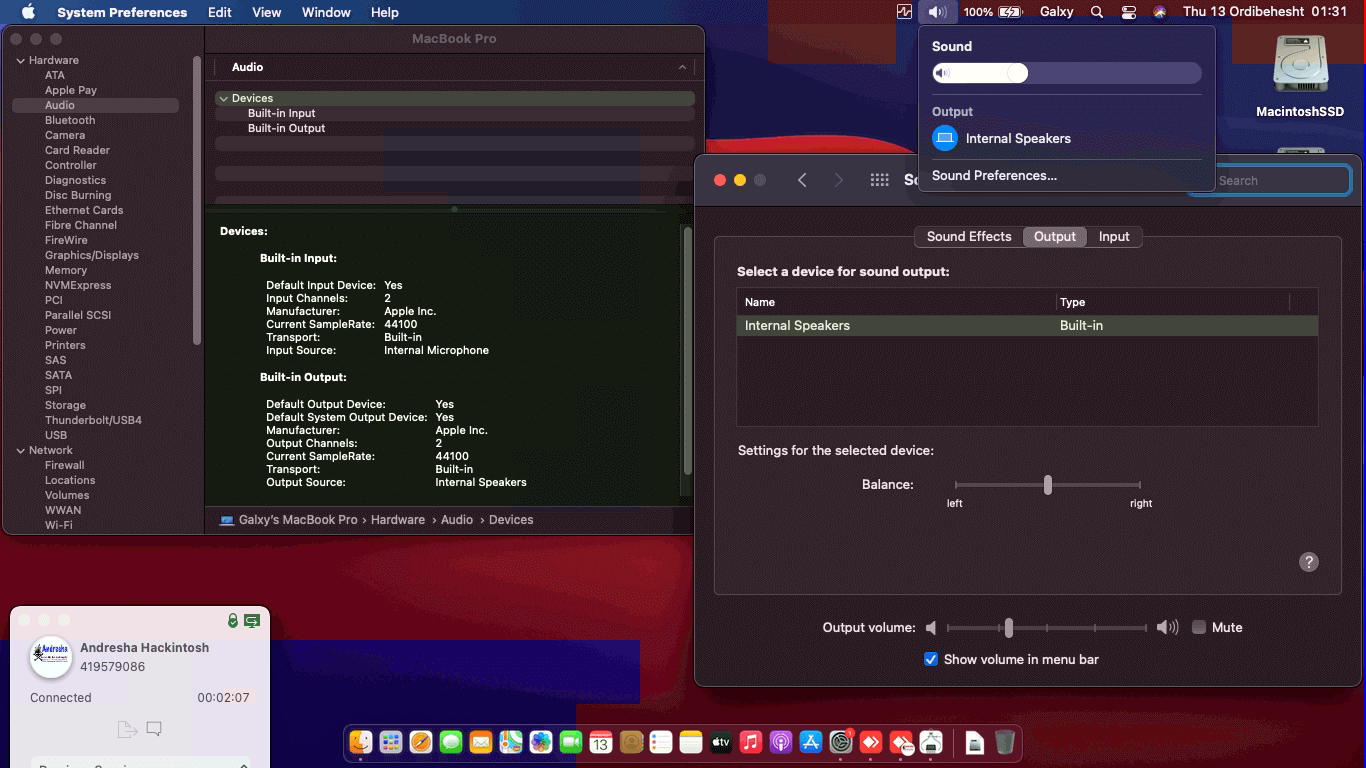Show all preferences grid button
Viewport: 1366px width, 768px height.
(880, 180)
